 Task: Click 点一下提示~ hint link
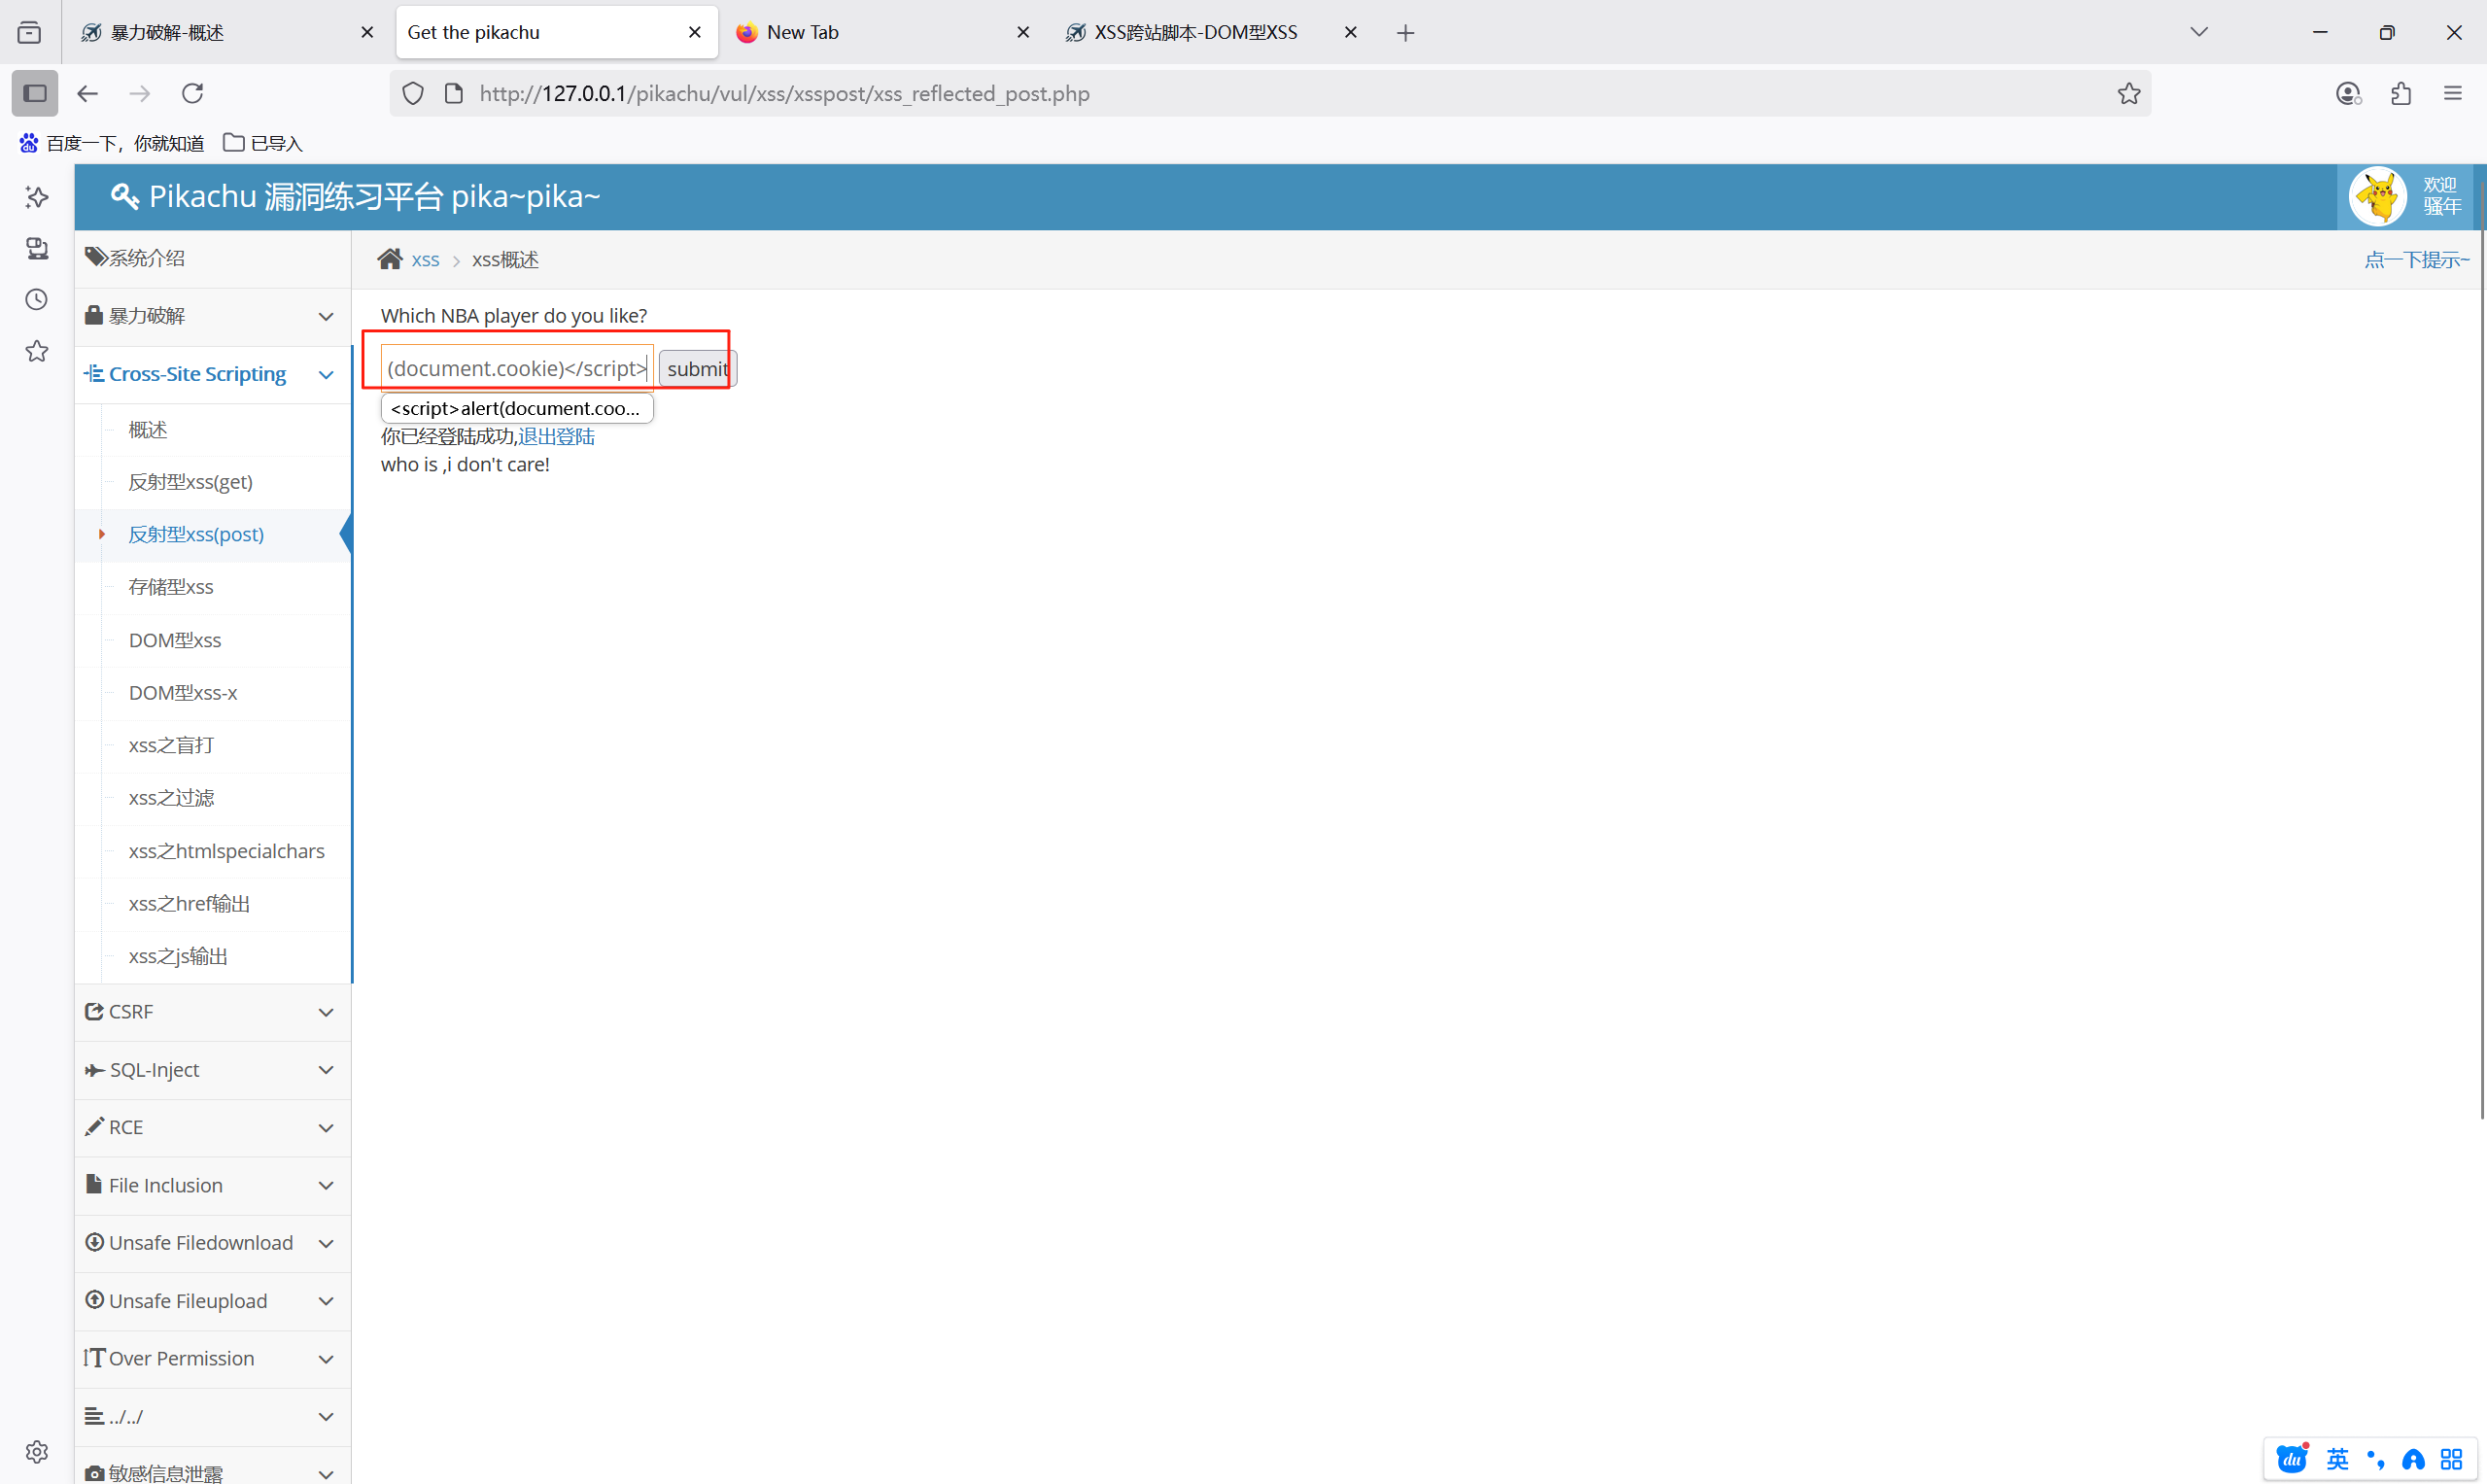2416,260
